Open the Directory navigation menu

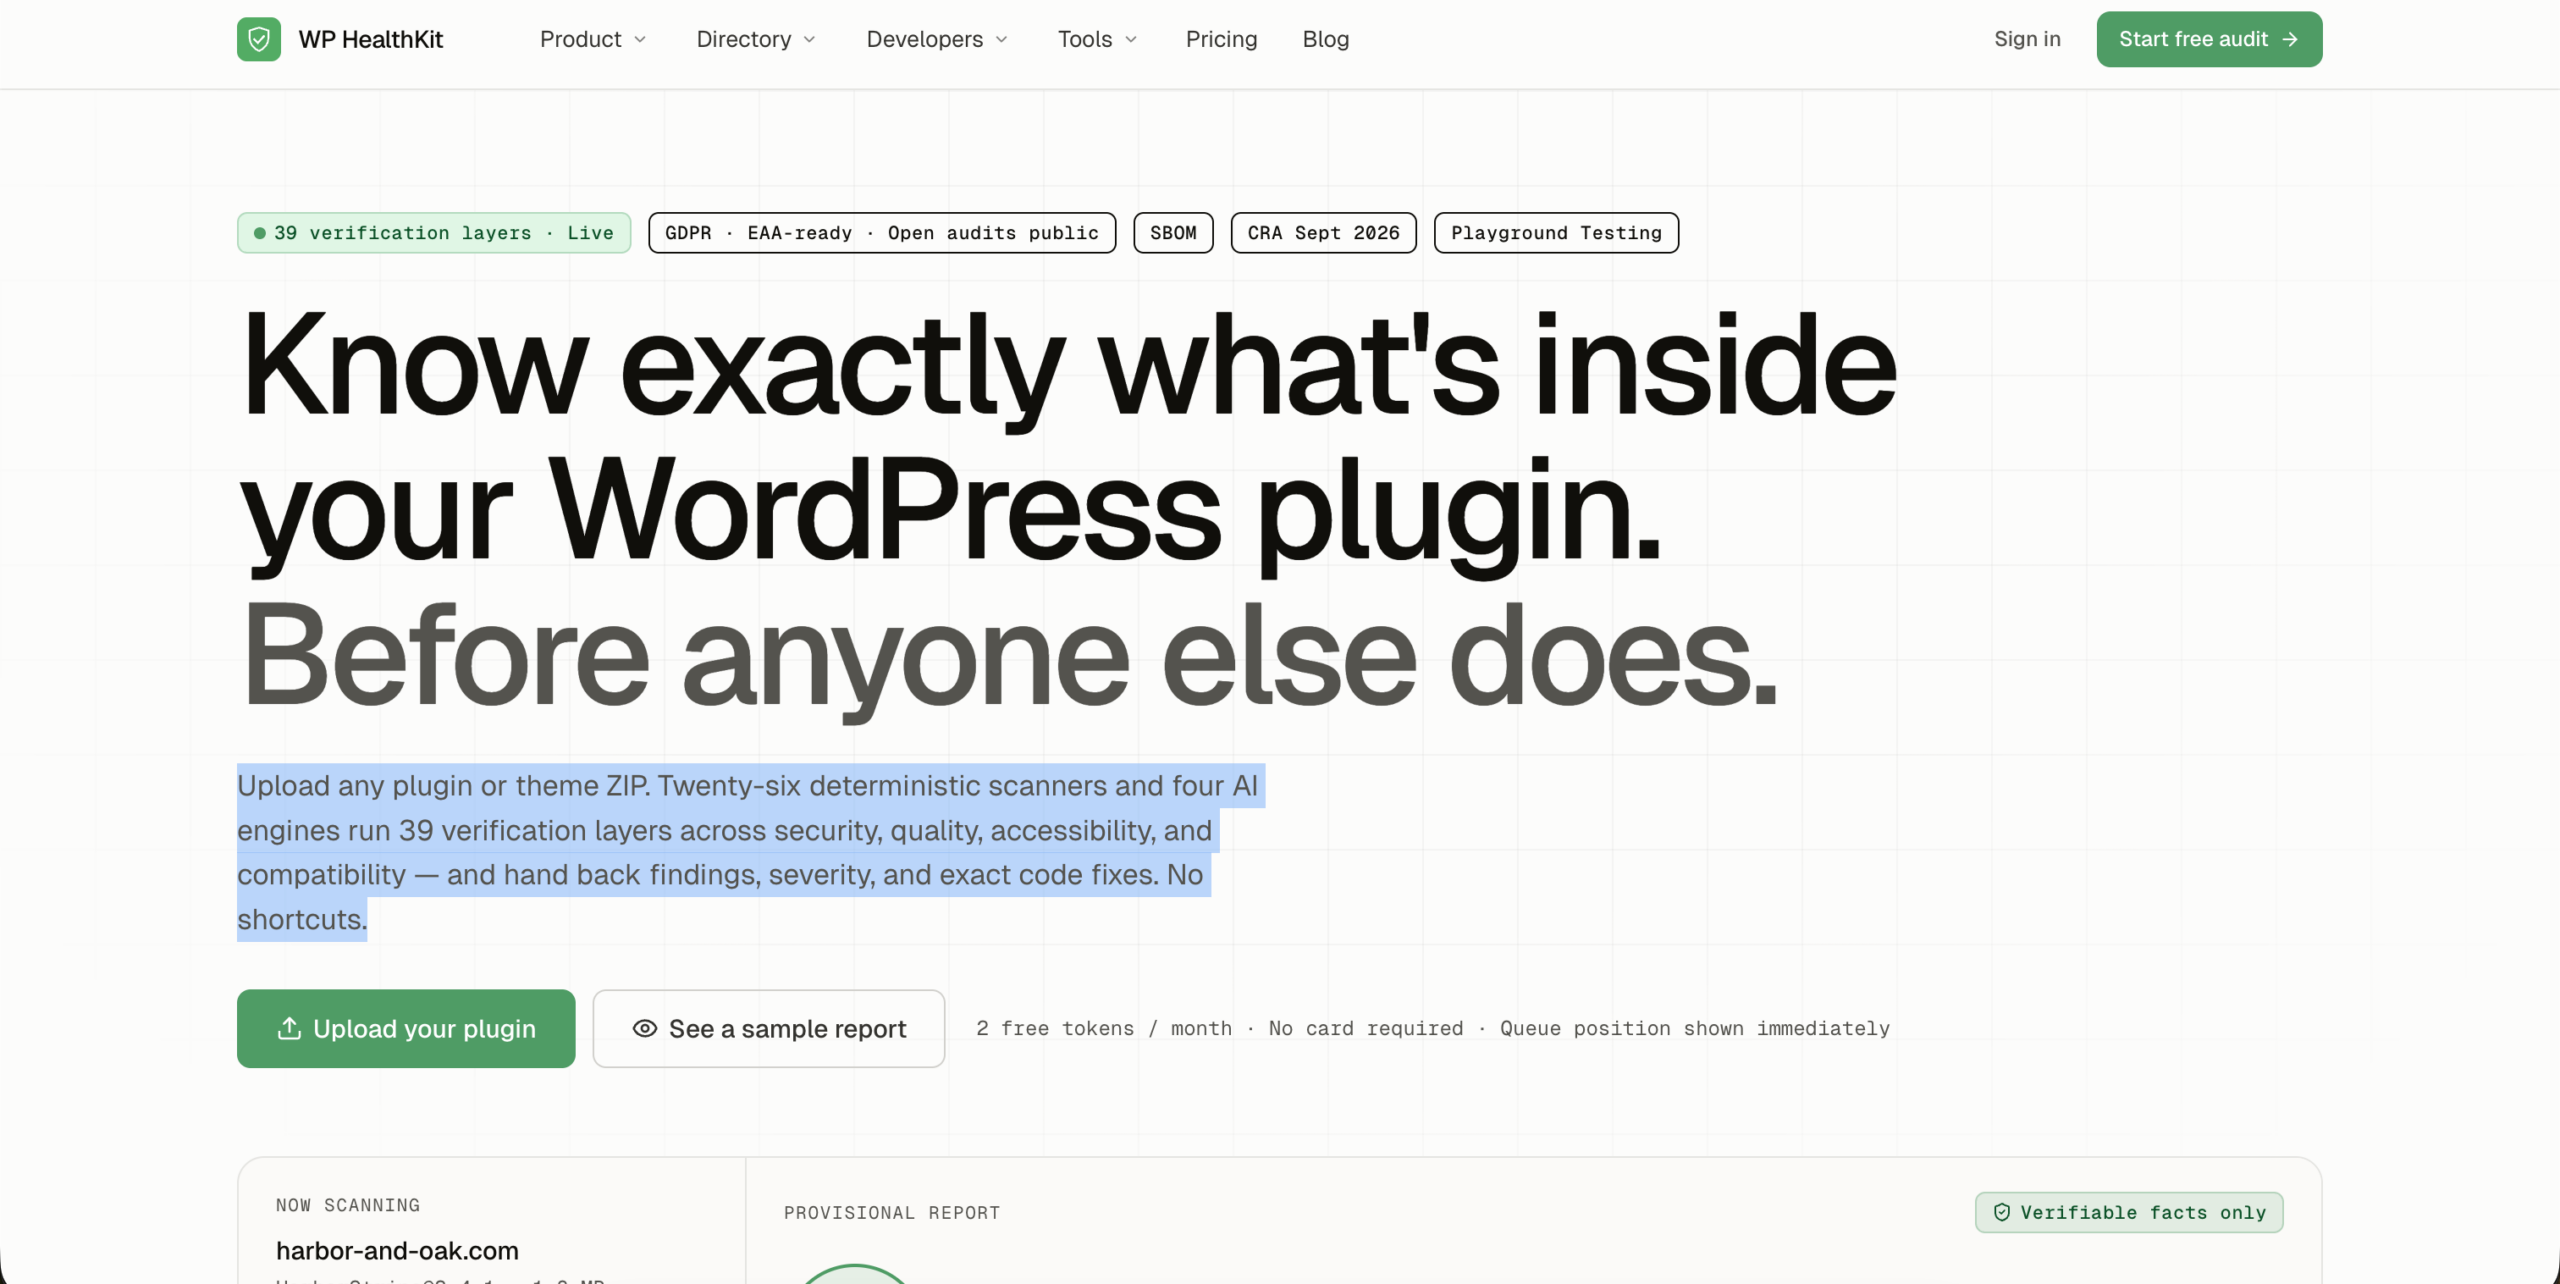click(757, 39)
